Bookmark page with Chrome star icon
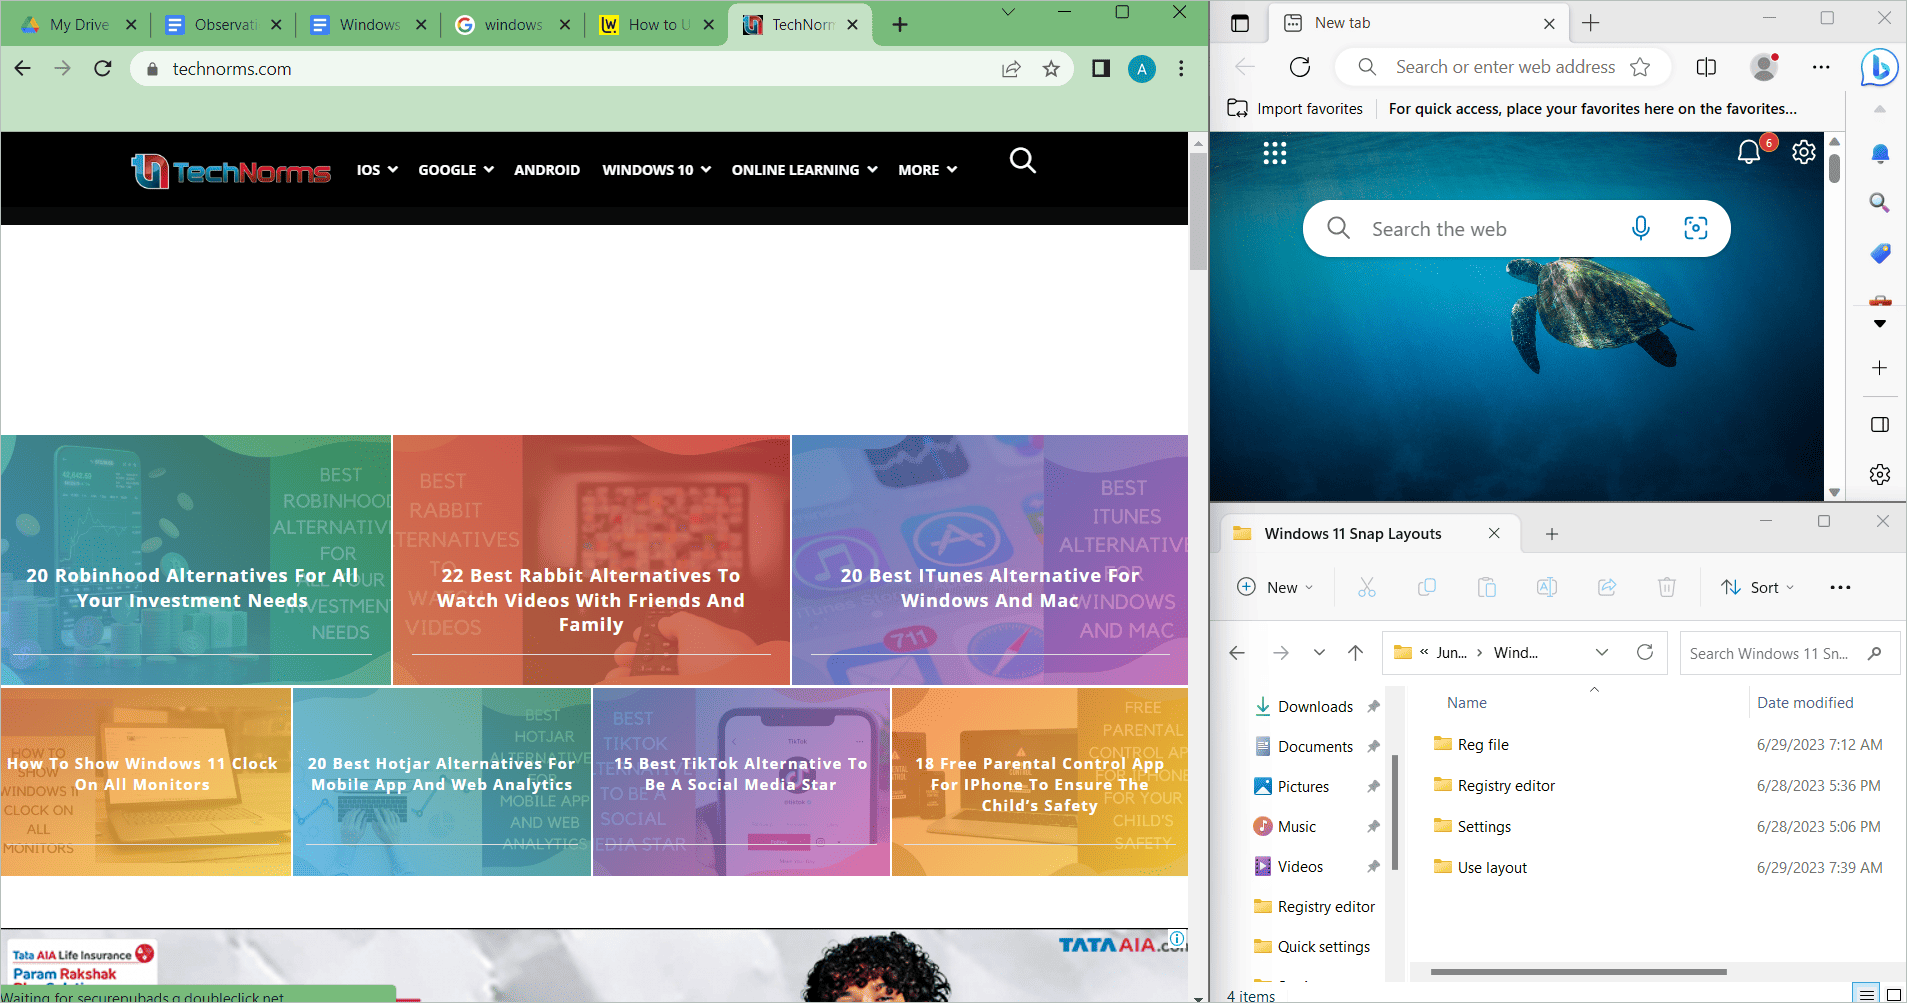Viewport: 1907px width, 1003px height. 1051,69
